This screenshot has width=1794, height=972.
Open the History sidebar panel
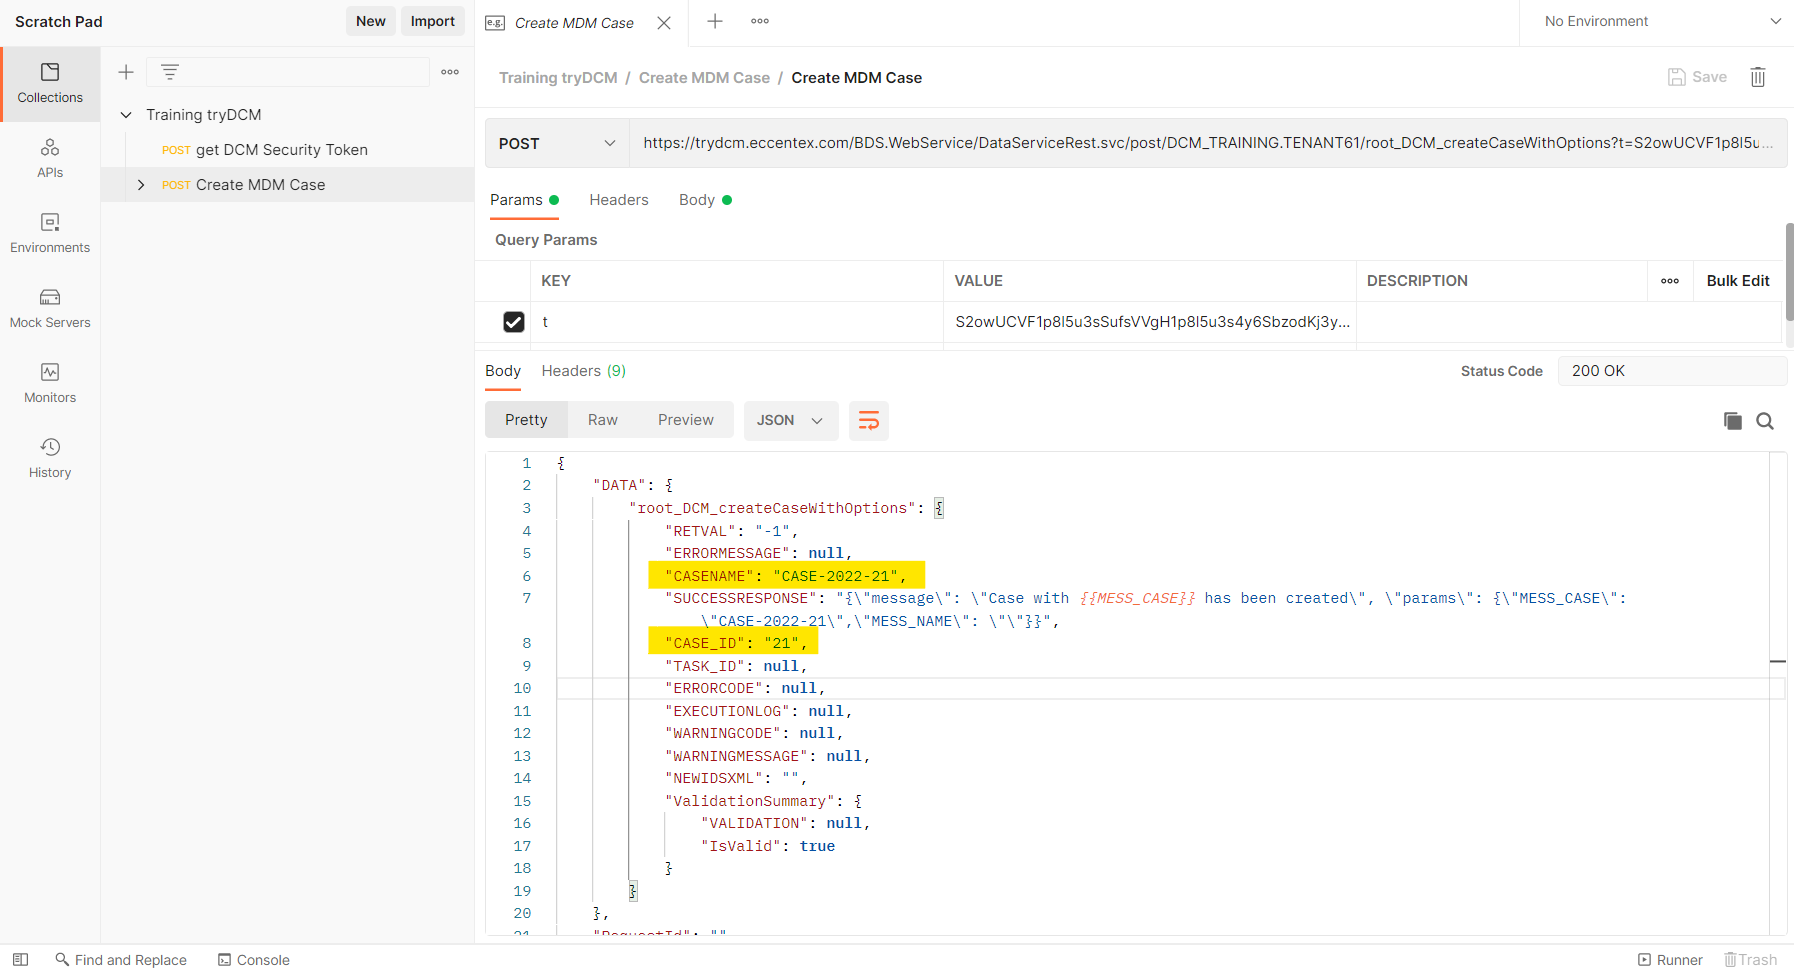point(50,459)
